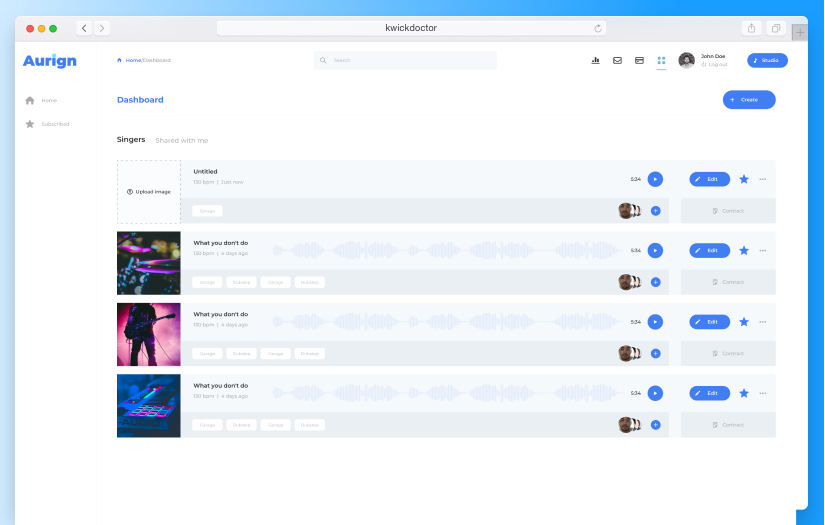The width and height of the screenshot is (825, 525).
Task: Open more options for Untitled track
Action: [763, 179]
